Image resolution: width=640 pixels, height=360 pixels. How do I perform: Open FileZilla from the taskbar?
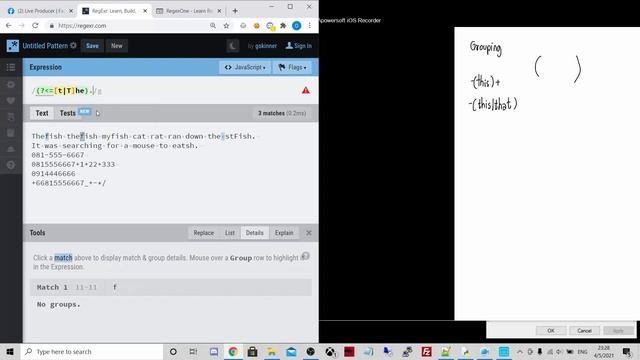click(427, 351)
